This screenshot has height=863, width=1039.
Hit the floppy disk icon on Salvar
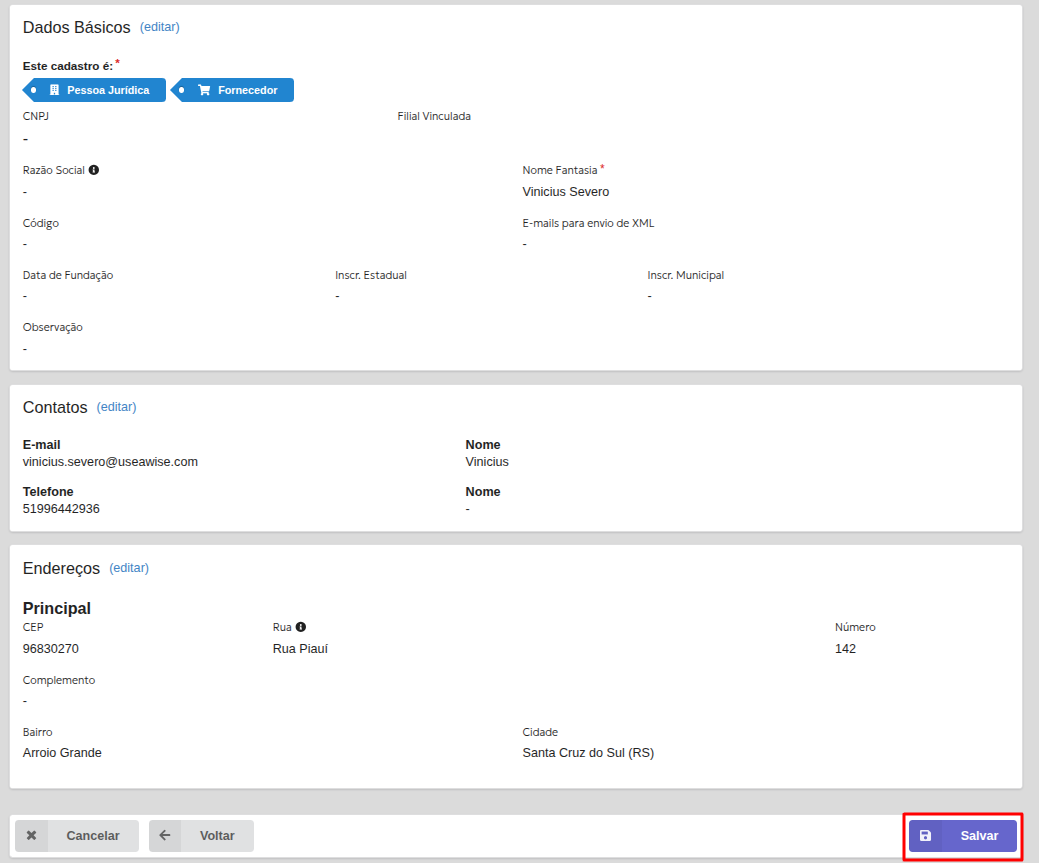925,836
